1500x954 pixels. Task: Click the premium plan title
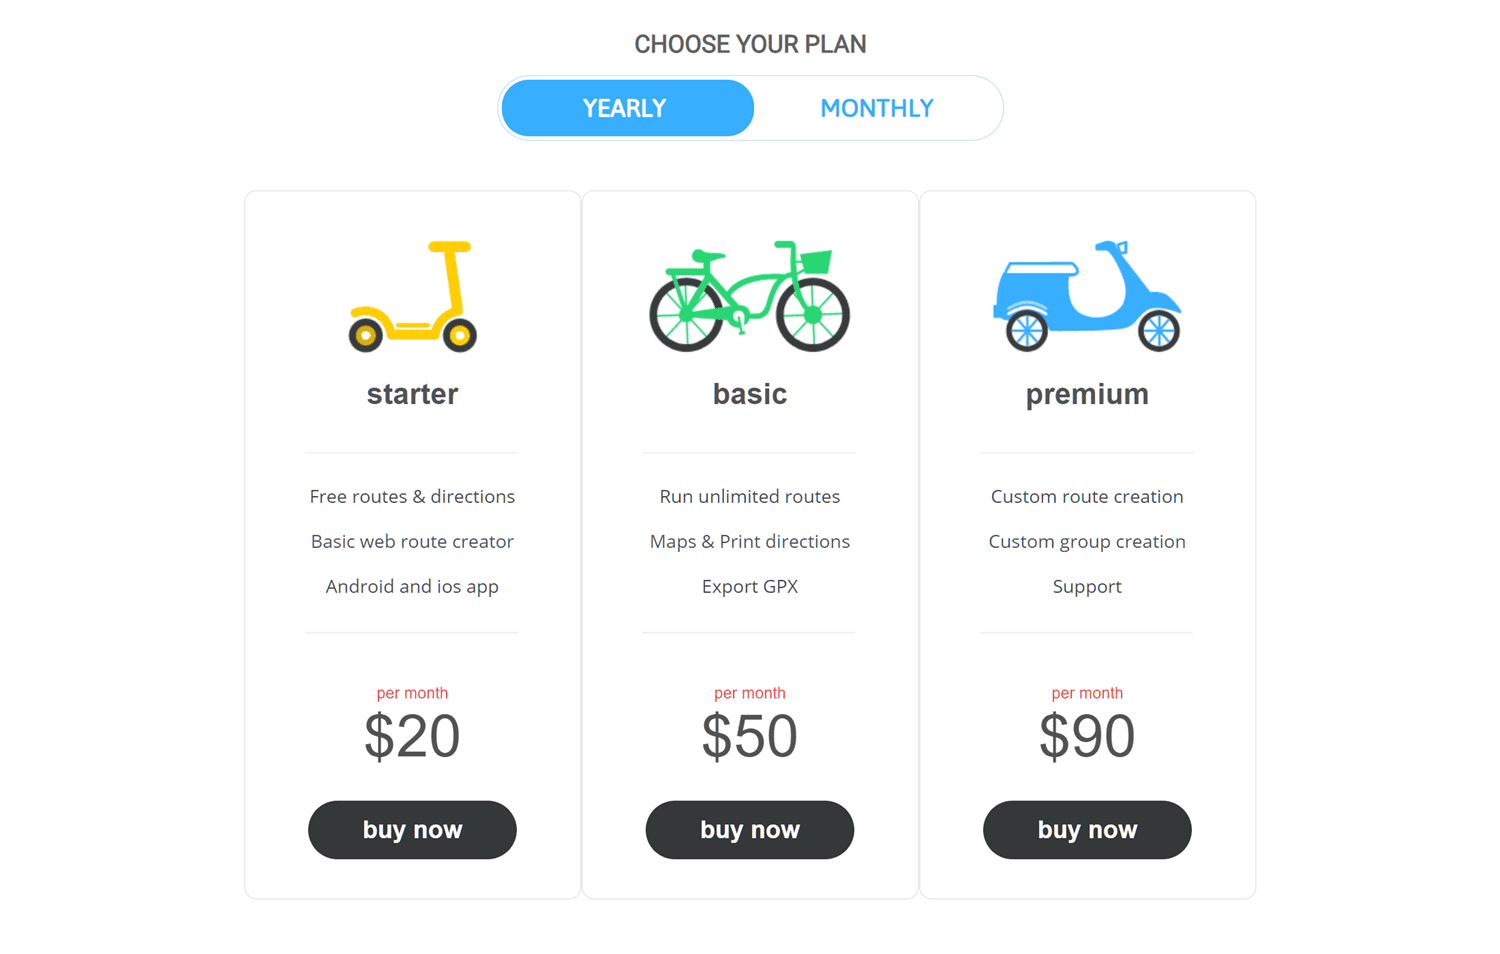point(1087,394)
